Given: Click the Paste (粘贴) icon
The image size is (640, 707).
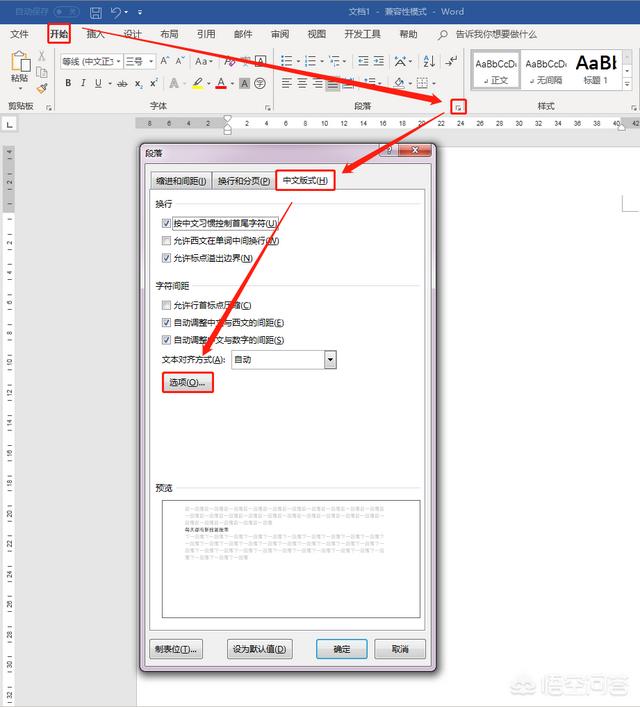Looking at the screenshot, I should [20, 62].
